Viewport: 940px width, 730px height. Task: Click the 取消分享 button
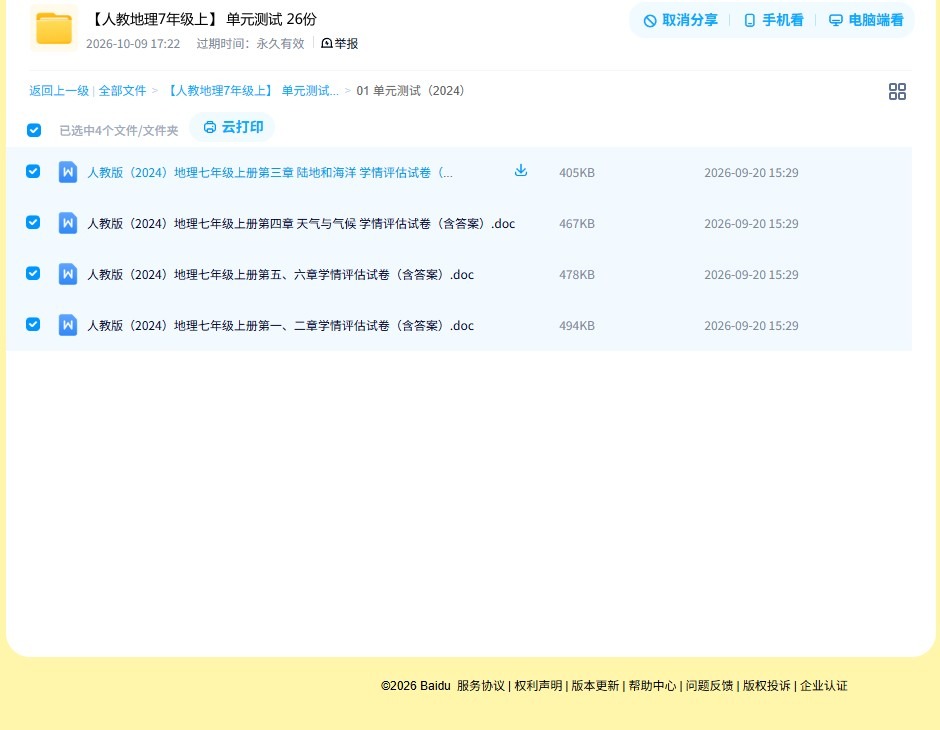coord(680,20)
